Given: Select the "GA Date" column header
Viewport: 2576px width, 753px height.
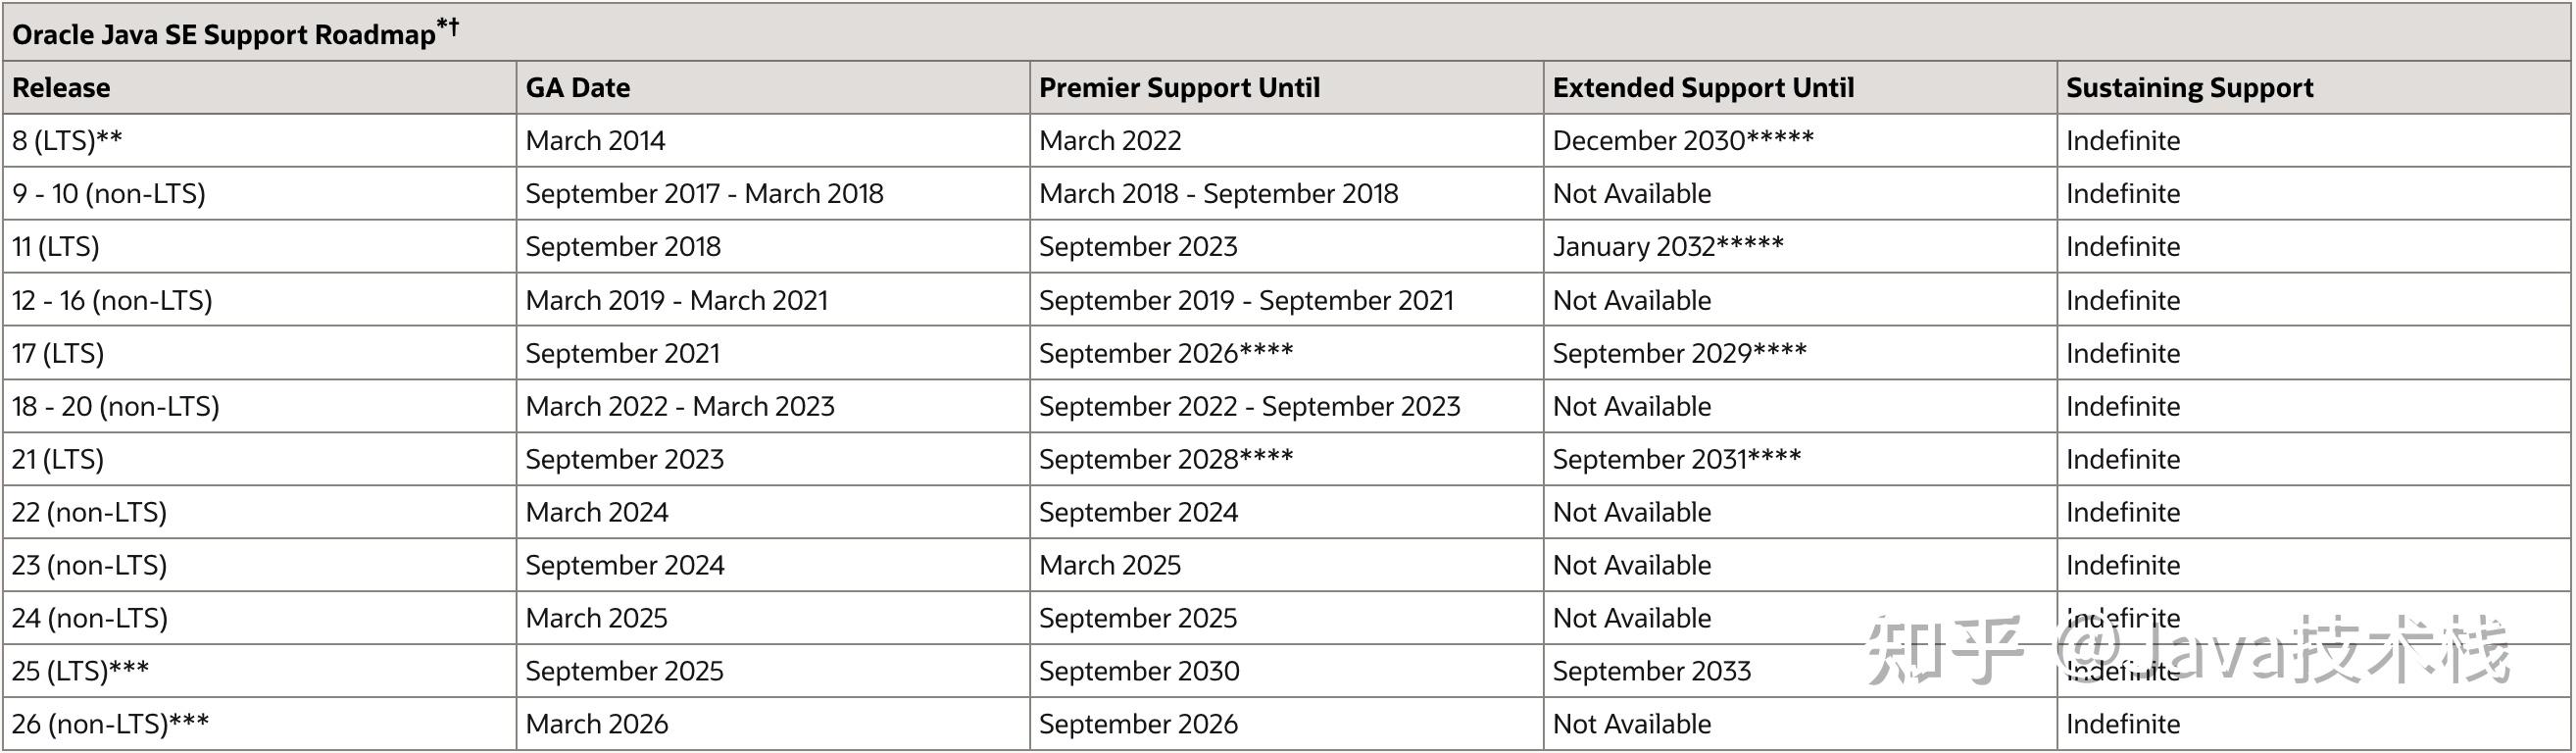Looking at the screenshot, I should [577, 88].
